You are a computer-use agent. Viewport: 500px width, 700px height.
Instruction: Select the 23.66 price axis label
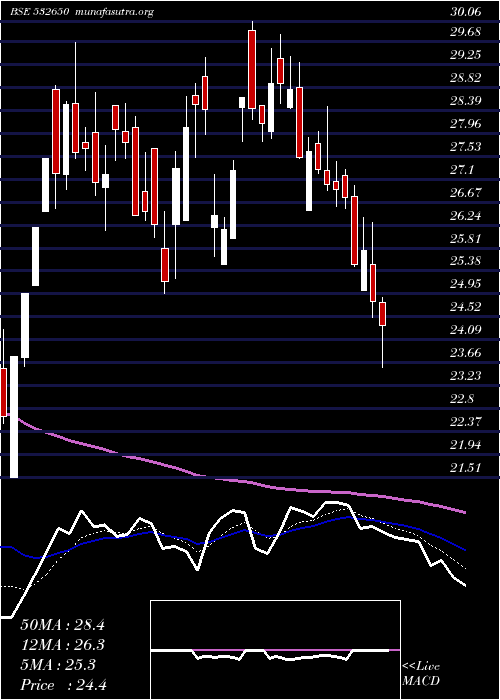tap(465, 353)
